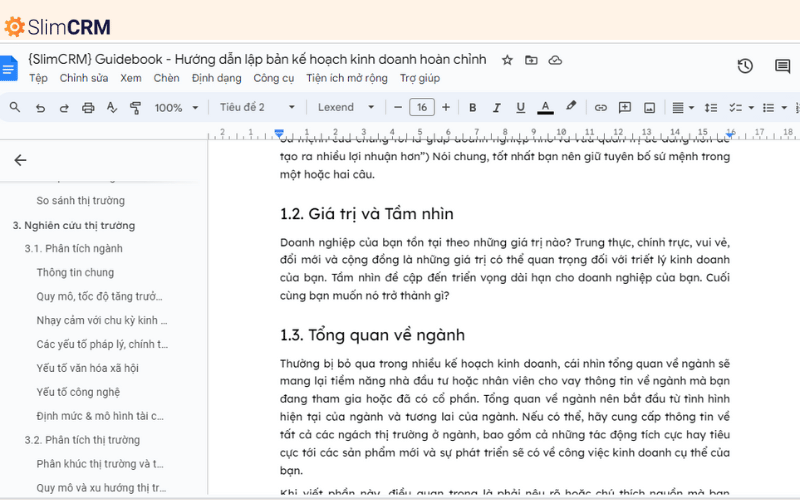This screenshot has height=500, width=800.
Task: Open the Xem menu
Action: 131,78
